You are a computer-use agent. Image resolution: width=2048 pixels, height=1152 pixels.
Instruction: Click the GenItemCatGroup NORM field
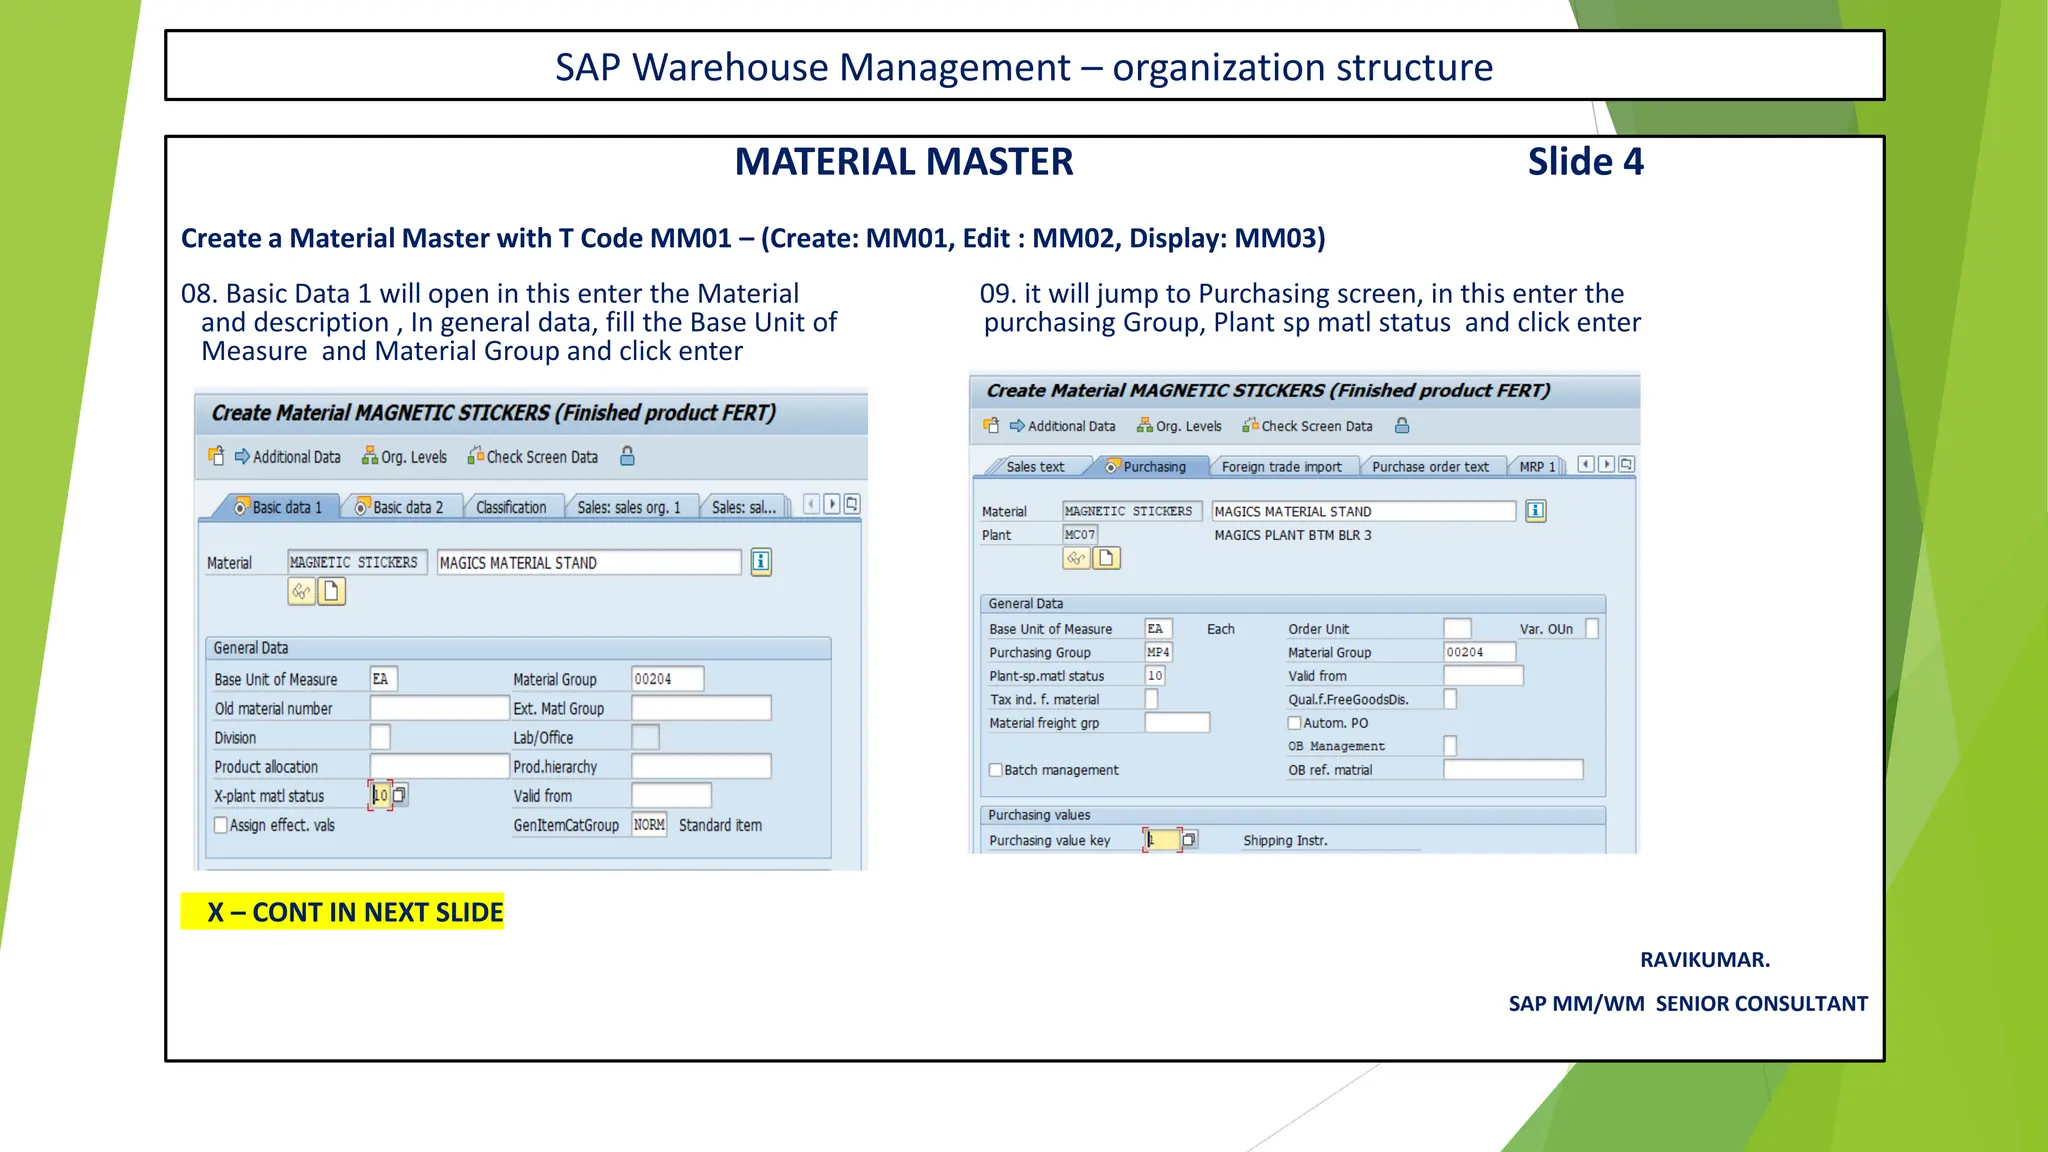tap(649, 825)
